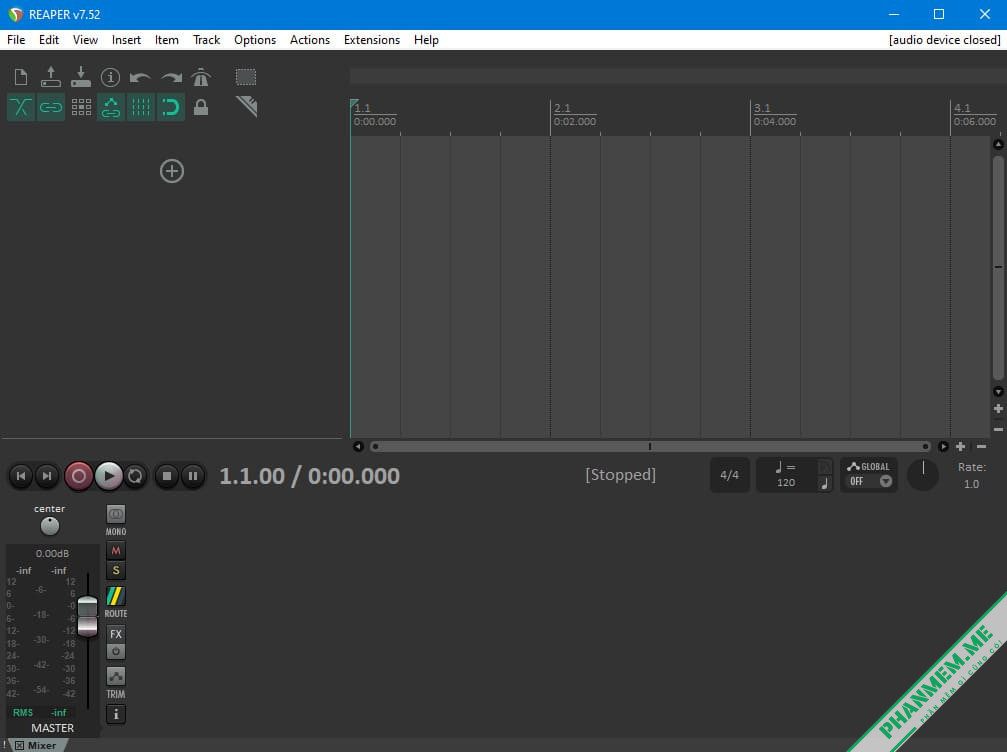Viewport: 1007px width, 752px height.
Task: Toggle grid lines icon
Action: click(x=141, y=107)
